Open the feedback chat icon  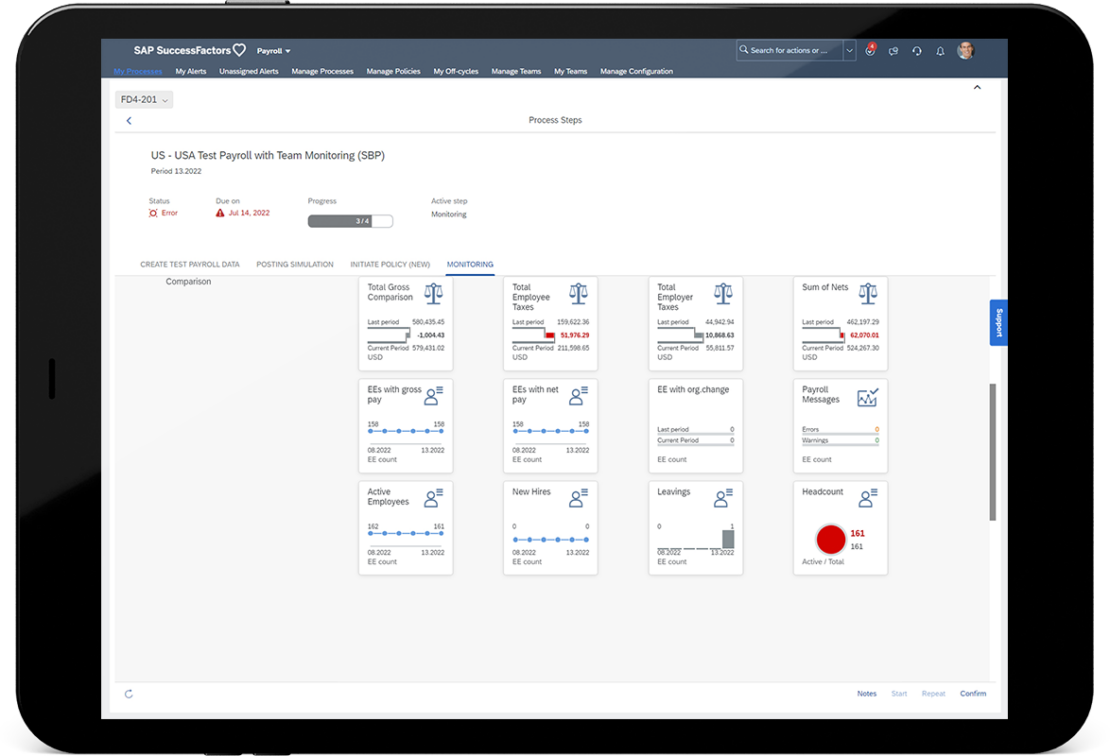[x=893, y=50]
